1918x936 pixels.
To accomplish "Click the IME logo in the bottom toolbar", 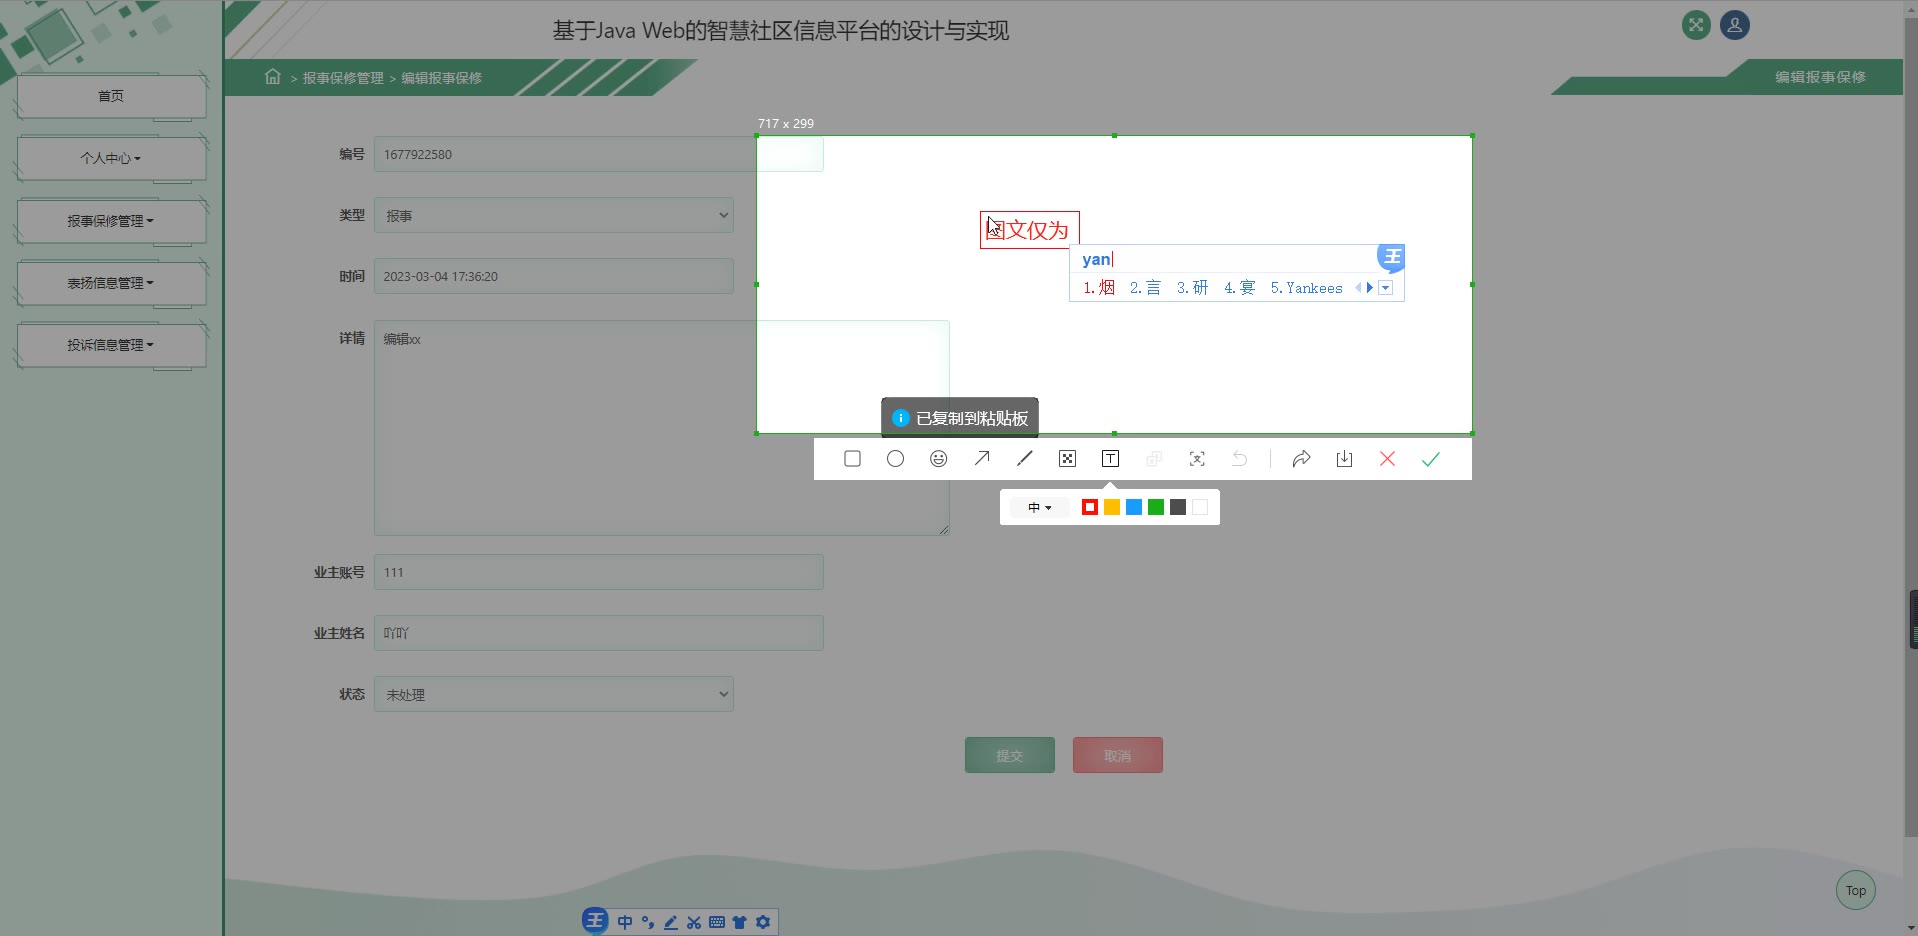I will click(595, 921).
